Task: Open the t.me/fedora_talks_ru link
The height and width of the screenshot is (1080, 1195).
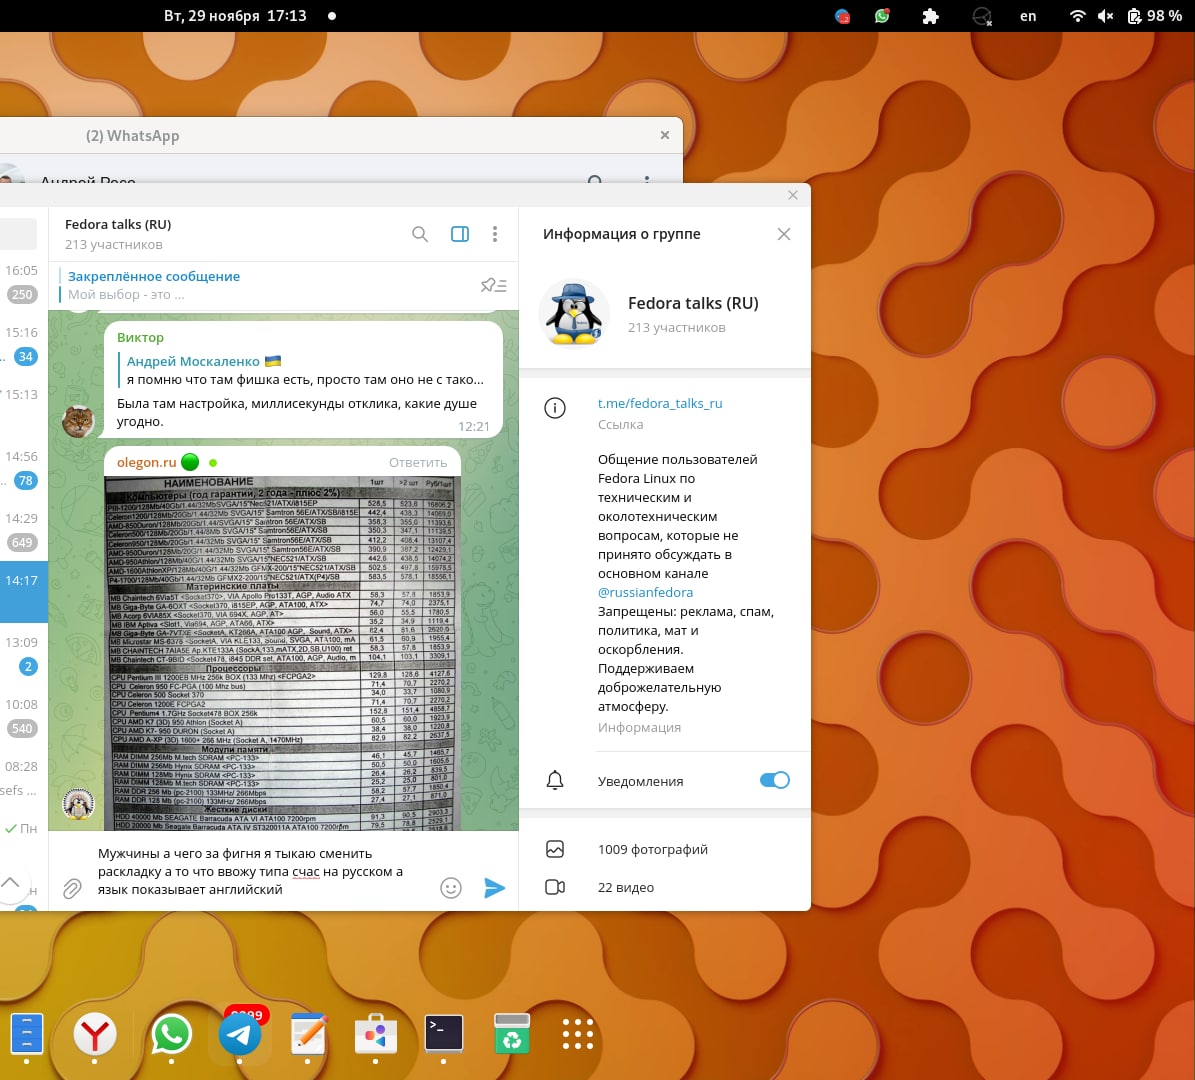Action: click(x=660, y=404)
